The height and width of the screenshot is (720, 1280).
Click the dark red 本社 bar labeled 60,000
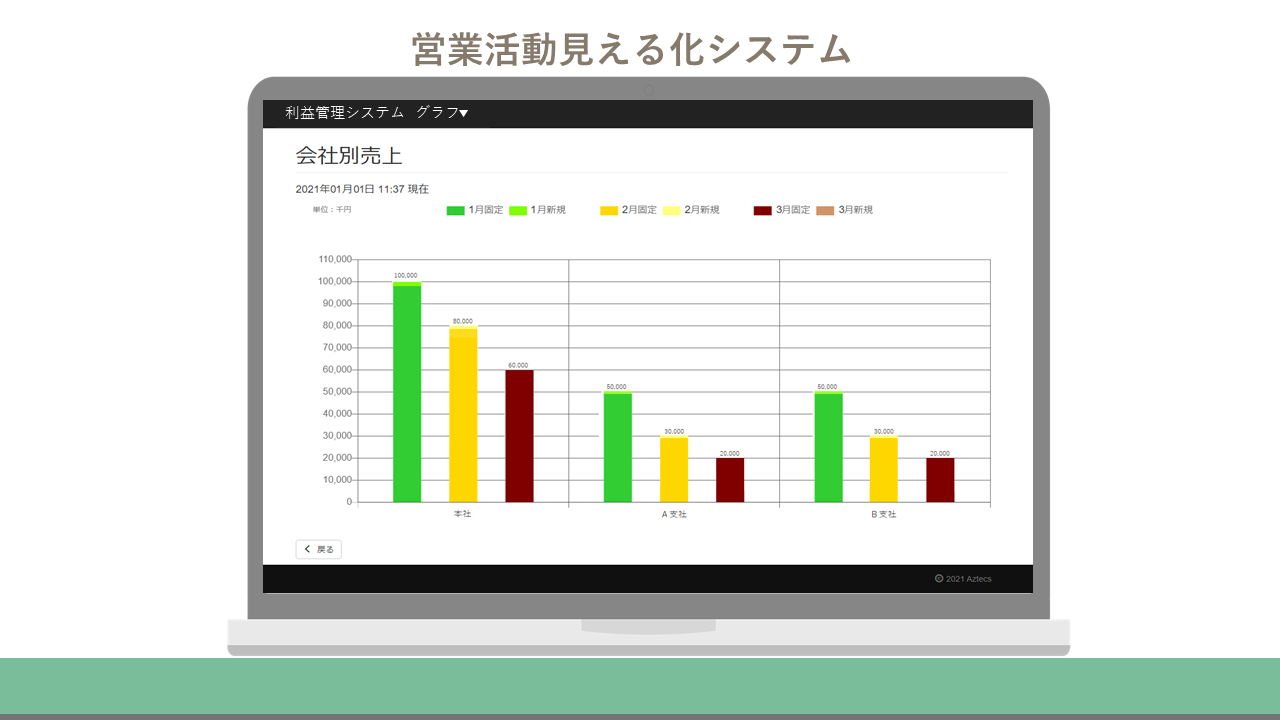point(519,436)
